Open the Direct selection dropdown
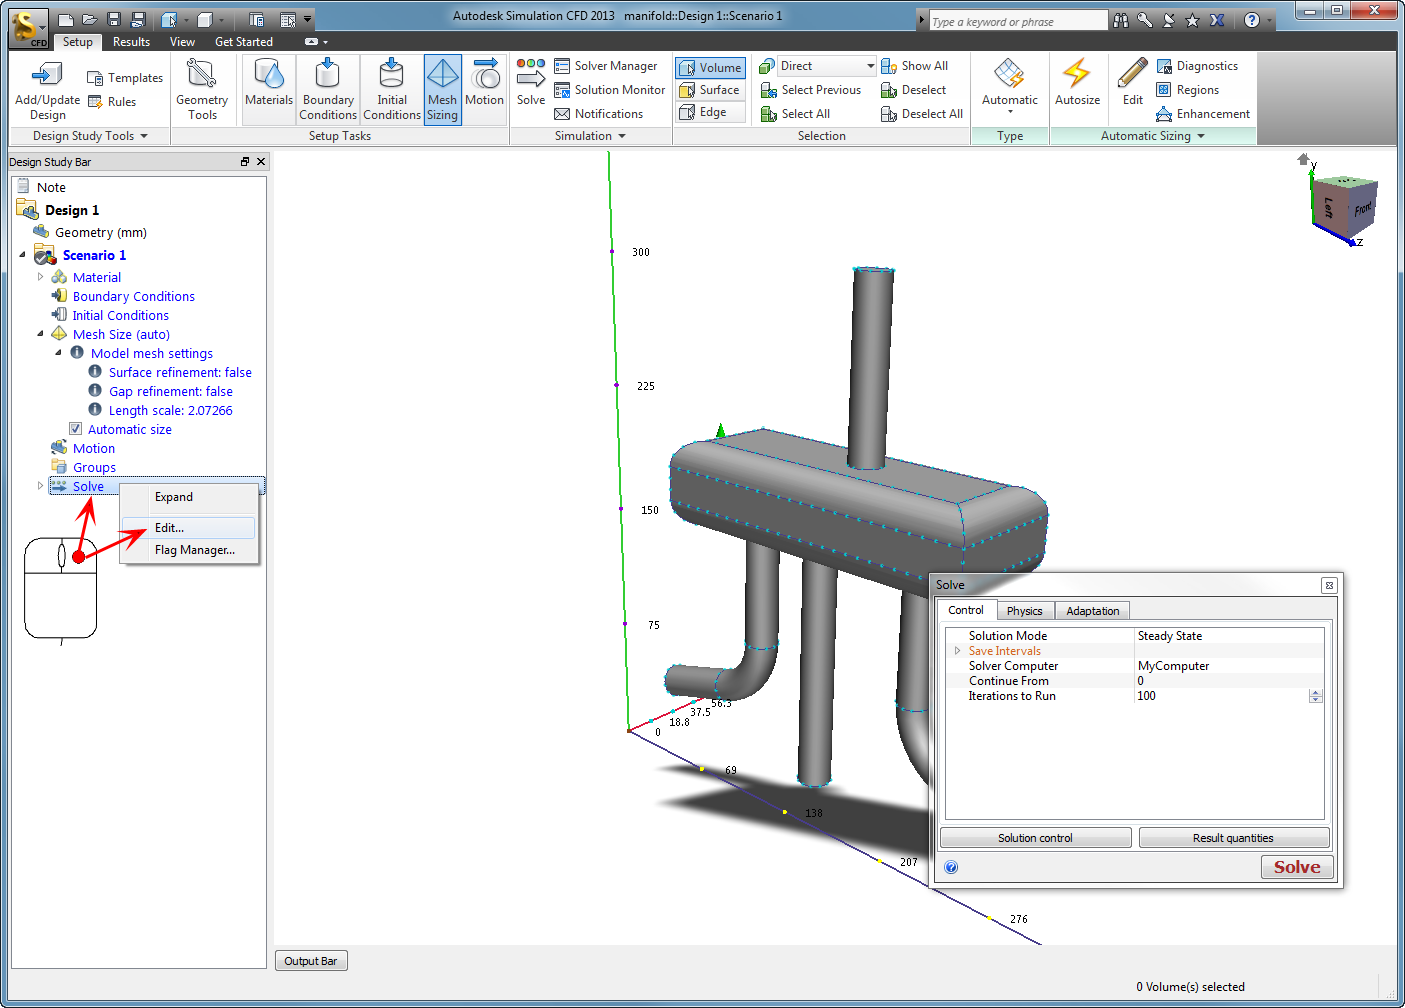 pos(870,66)
